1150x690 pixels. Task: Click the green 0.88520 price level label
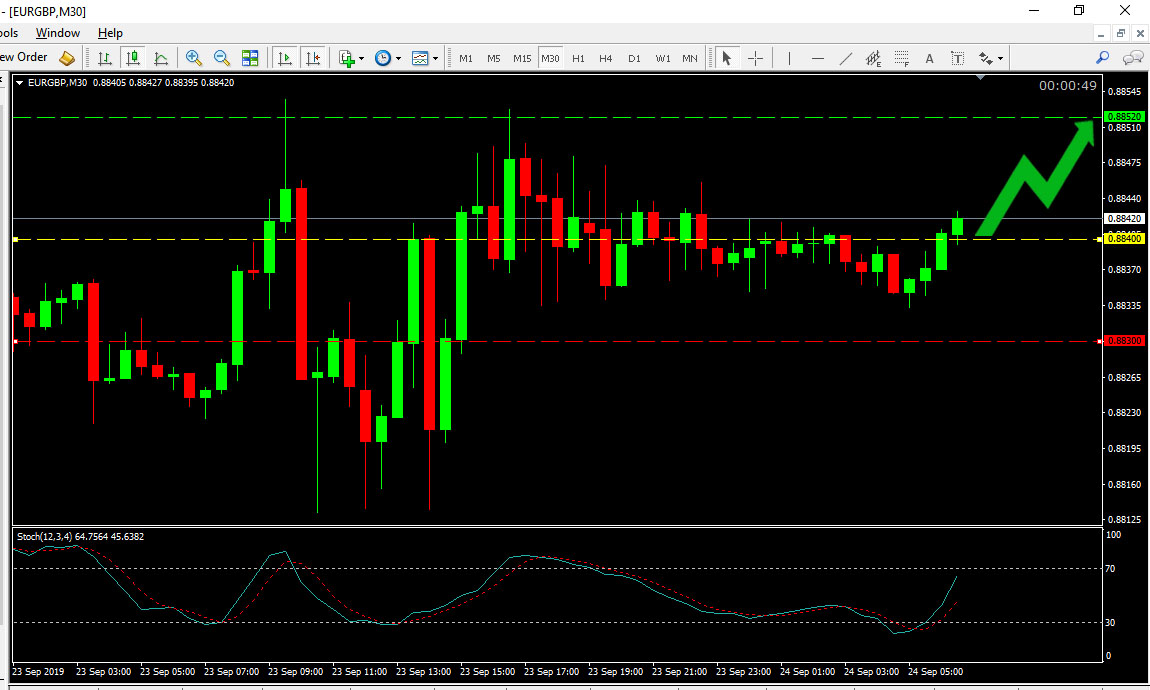tap(1124, 117)
